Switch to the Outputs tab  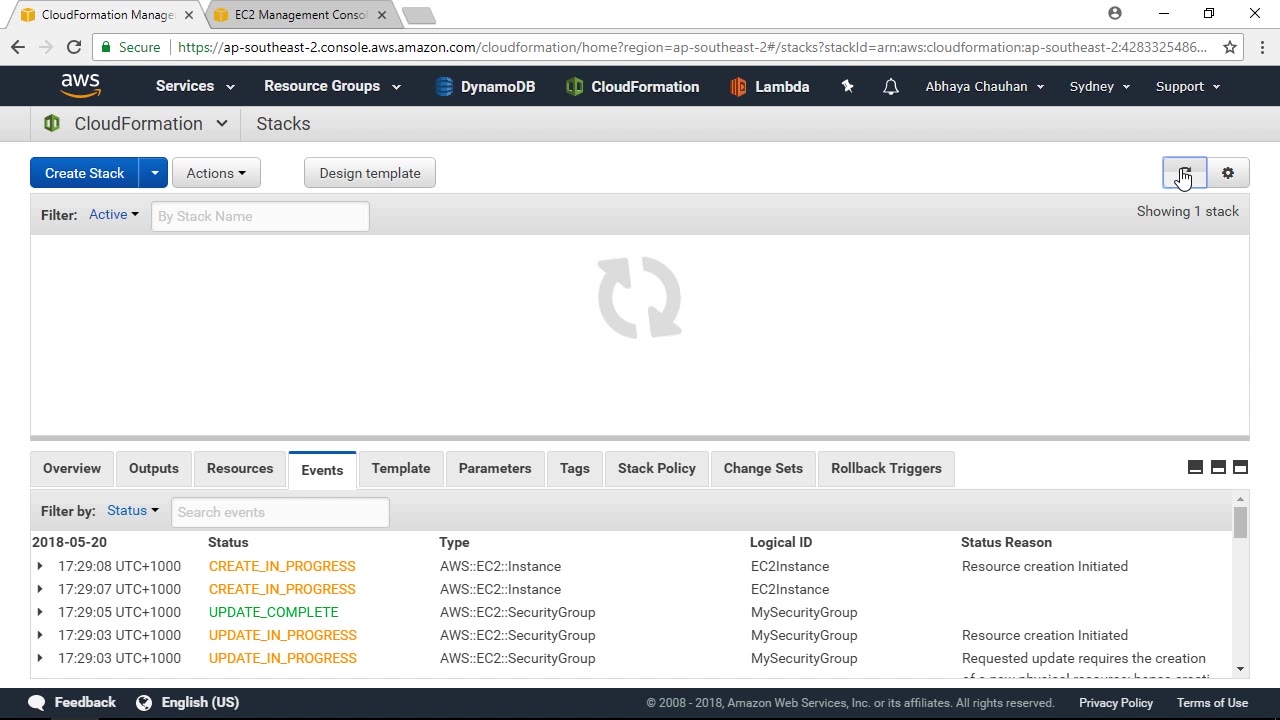pyautogui.click(x=154, y=469)
